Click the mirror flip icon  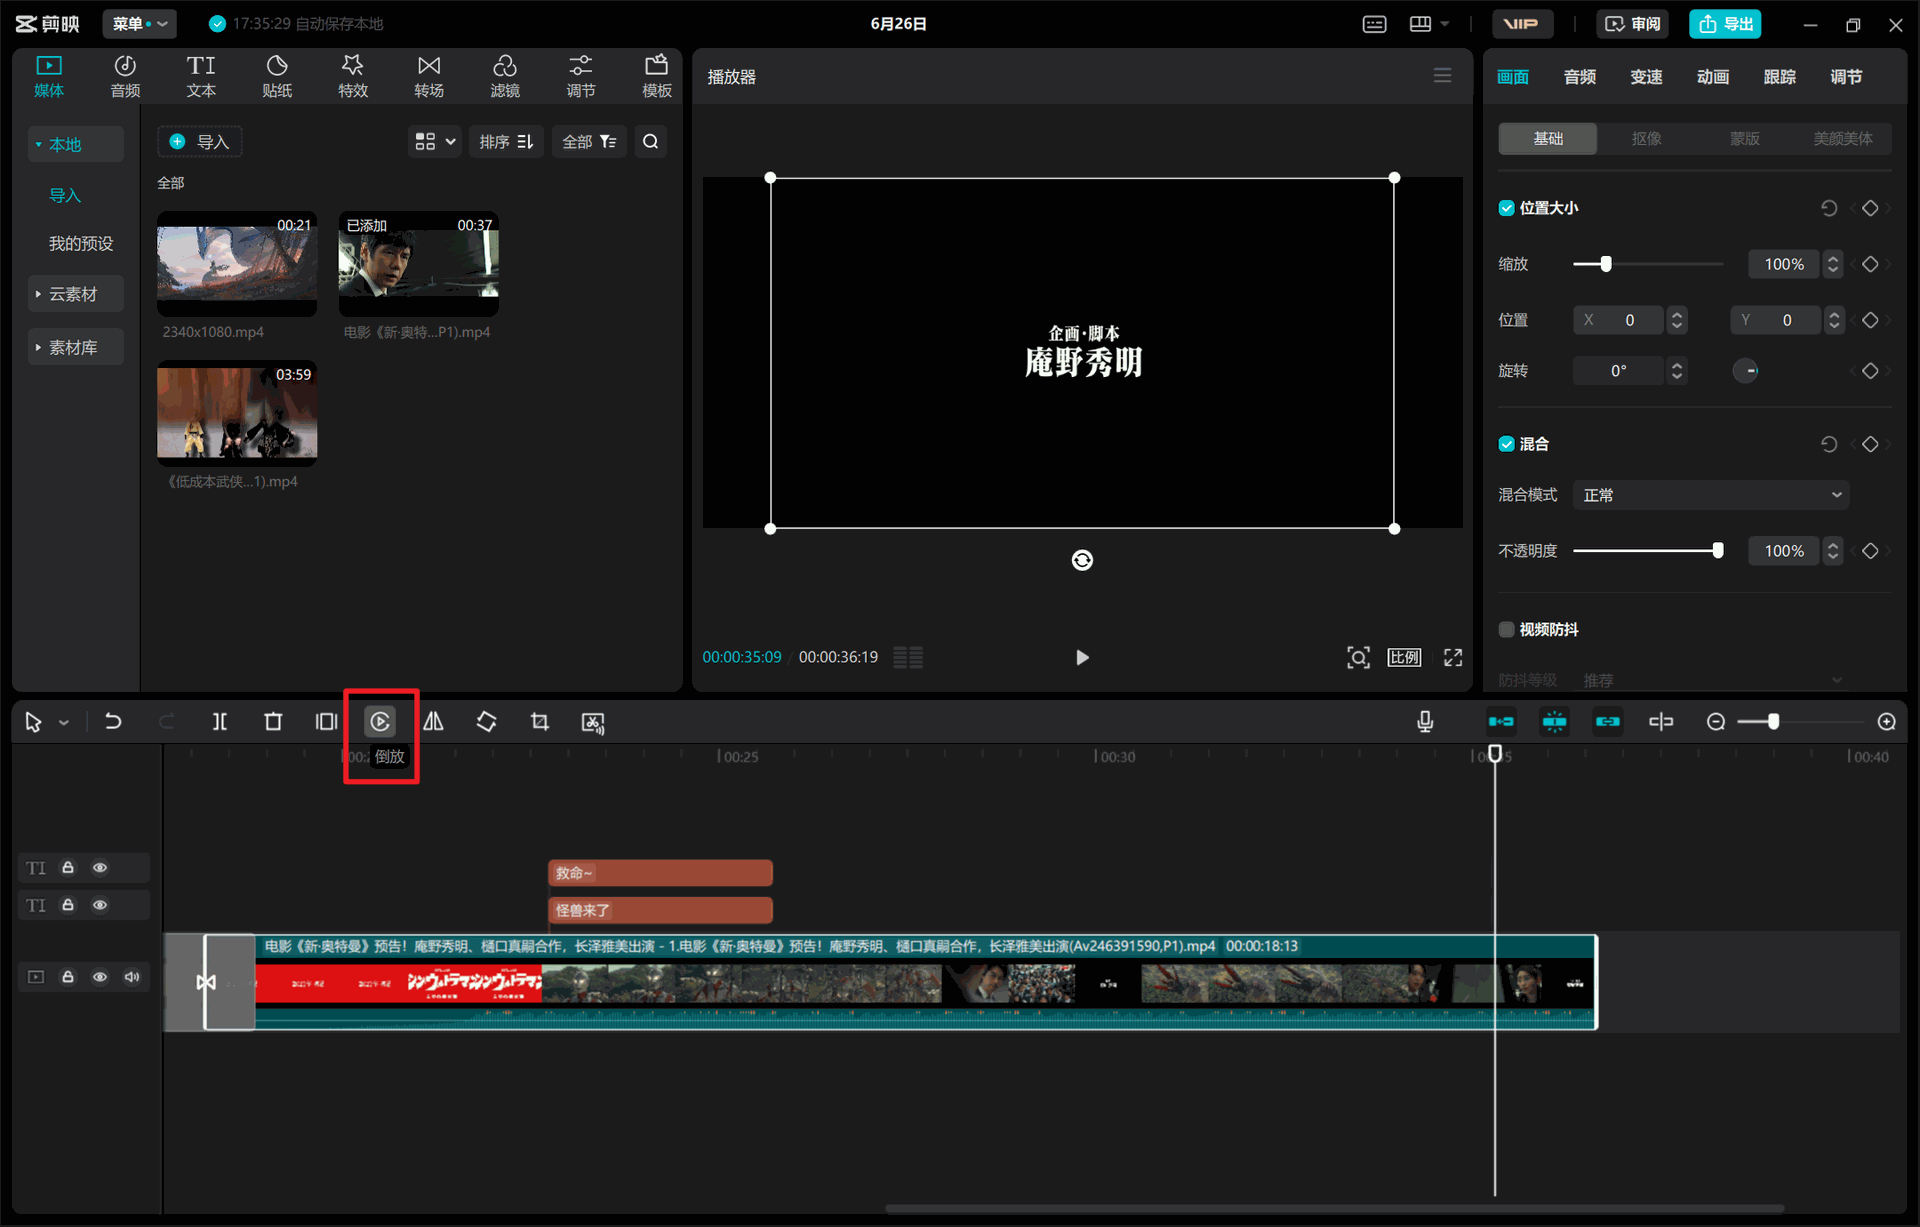(x=433, y=721)
